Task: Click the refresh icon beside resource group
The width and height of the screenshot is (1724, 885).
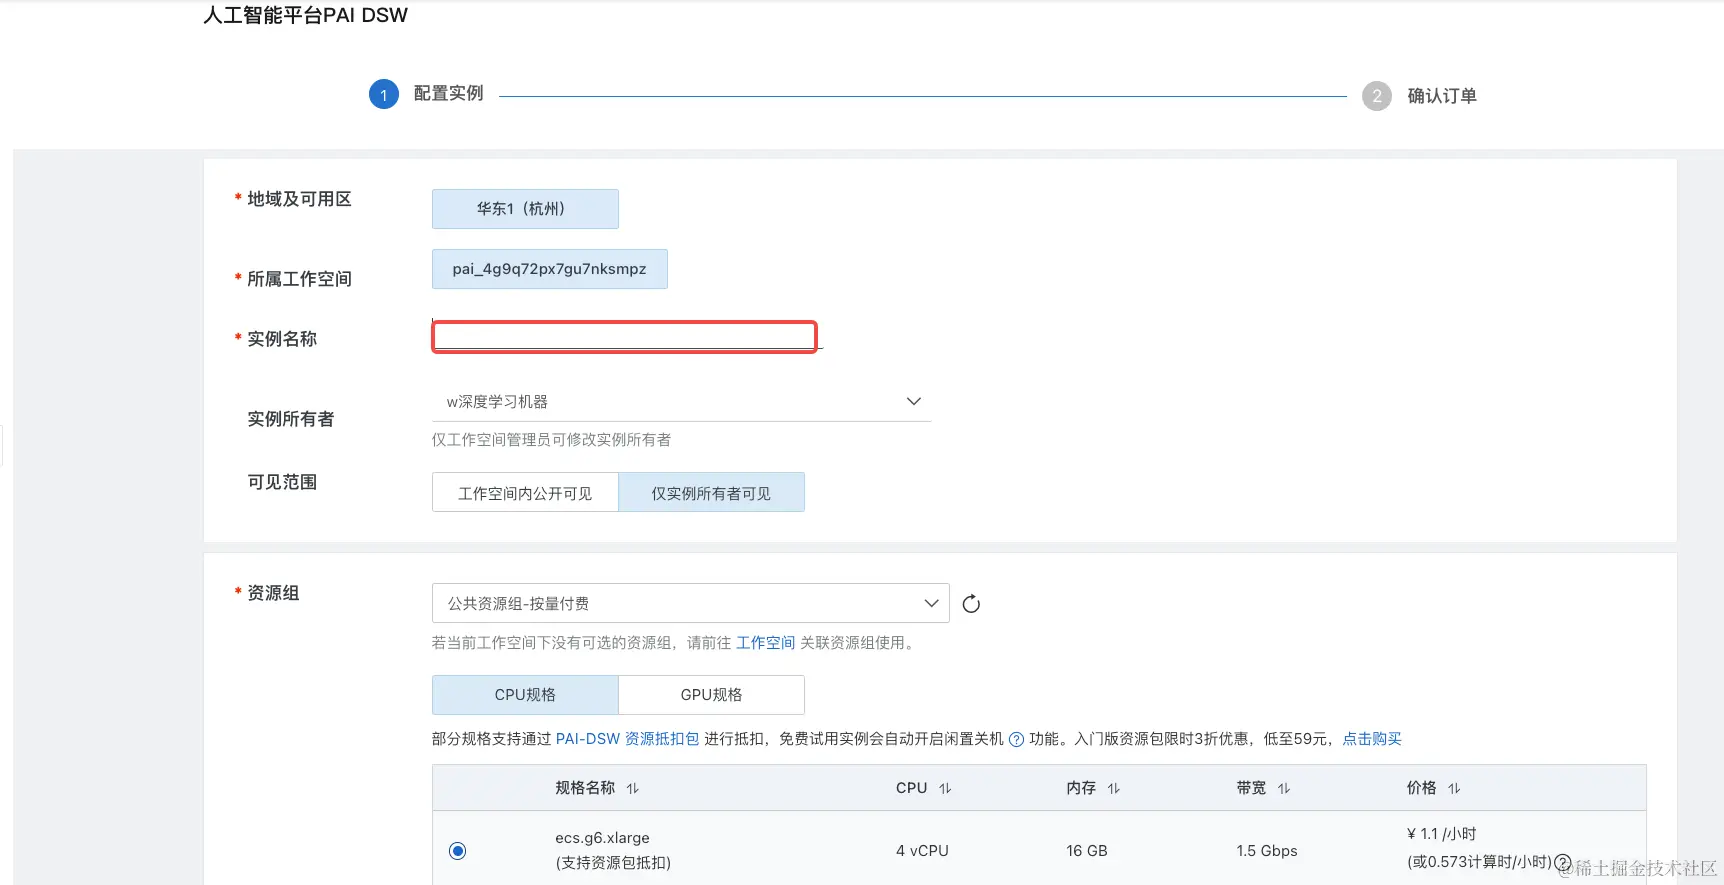Action: tap(970, 604)
